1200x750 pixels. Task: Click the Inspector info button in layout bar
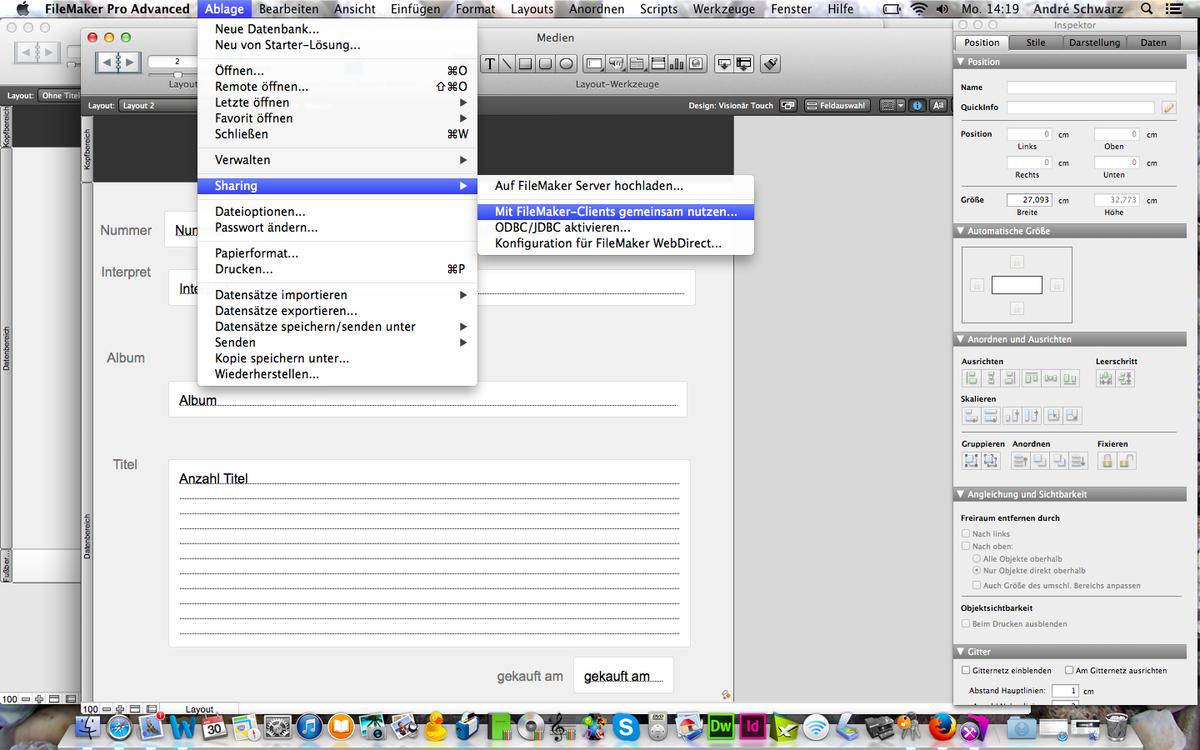pyautogui.click(x=918, y=105)
